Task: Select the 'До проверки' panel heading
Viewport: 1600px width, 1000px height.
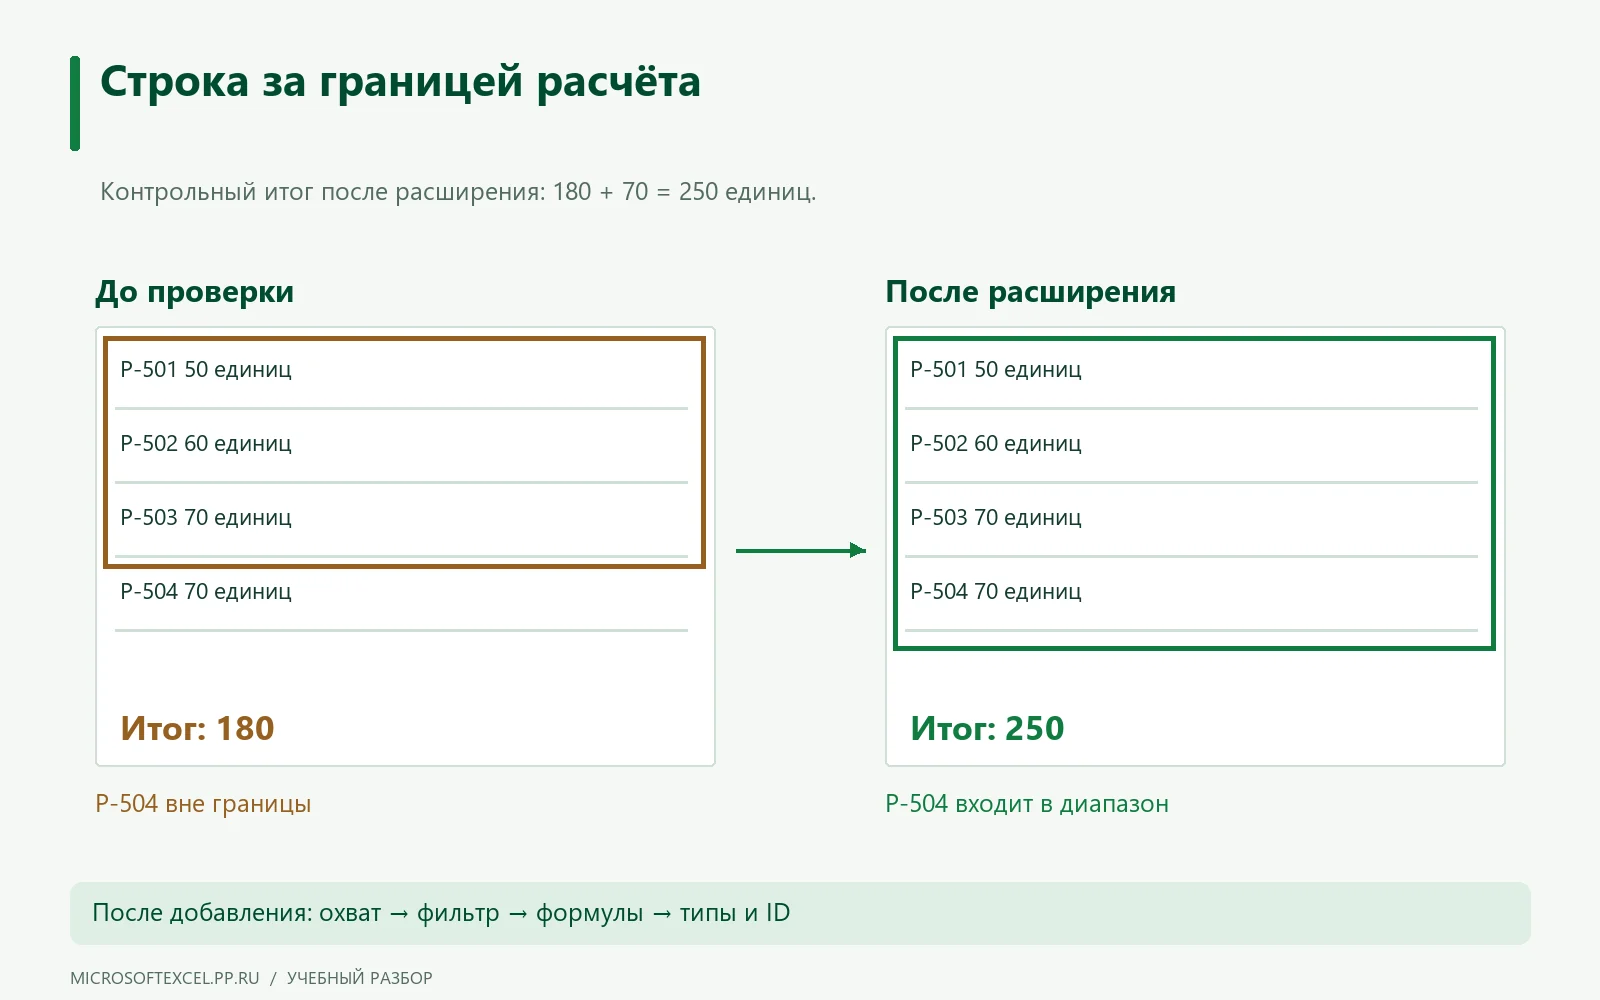Action: pyautogui.click(x=195, y=292)
